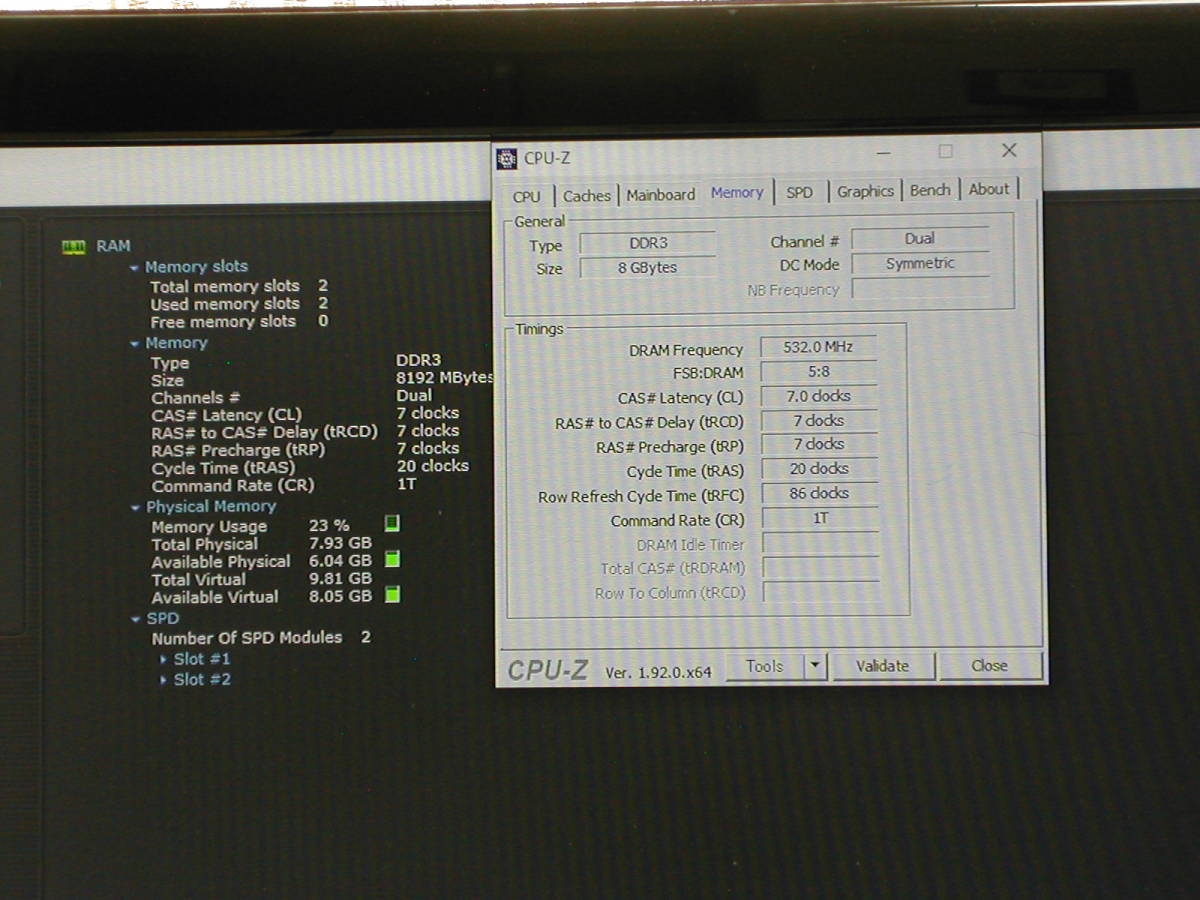The width and height of the screenshot is (1200, 900).
Task: Collapse the Physical Memory section
Action: [136, 508]
